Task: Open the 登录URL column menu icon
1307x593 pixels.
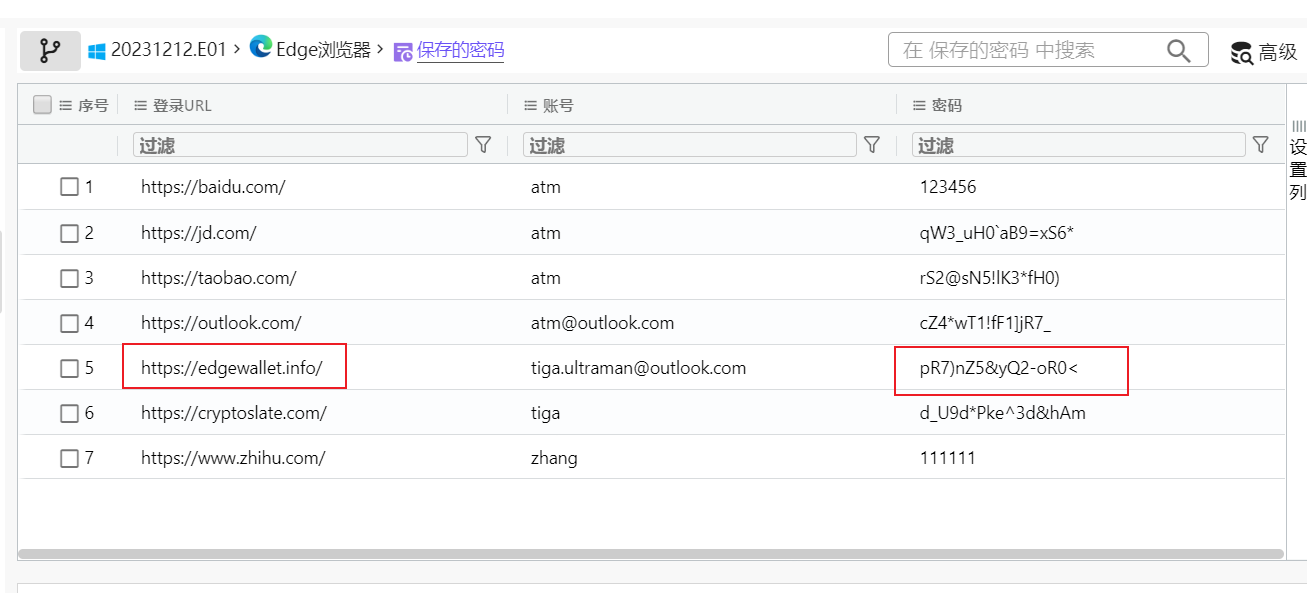Action: coord(140,105)
